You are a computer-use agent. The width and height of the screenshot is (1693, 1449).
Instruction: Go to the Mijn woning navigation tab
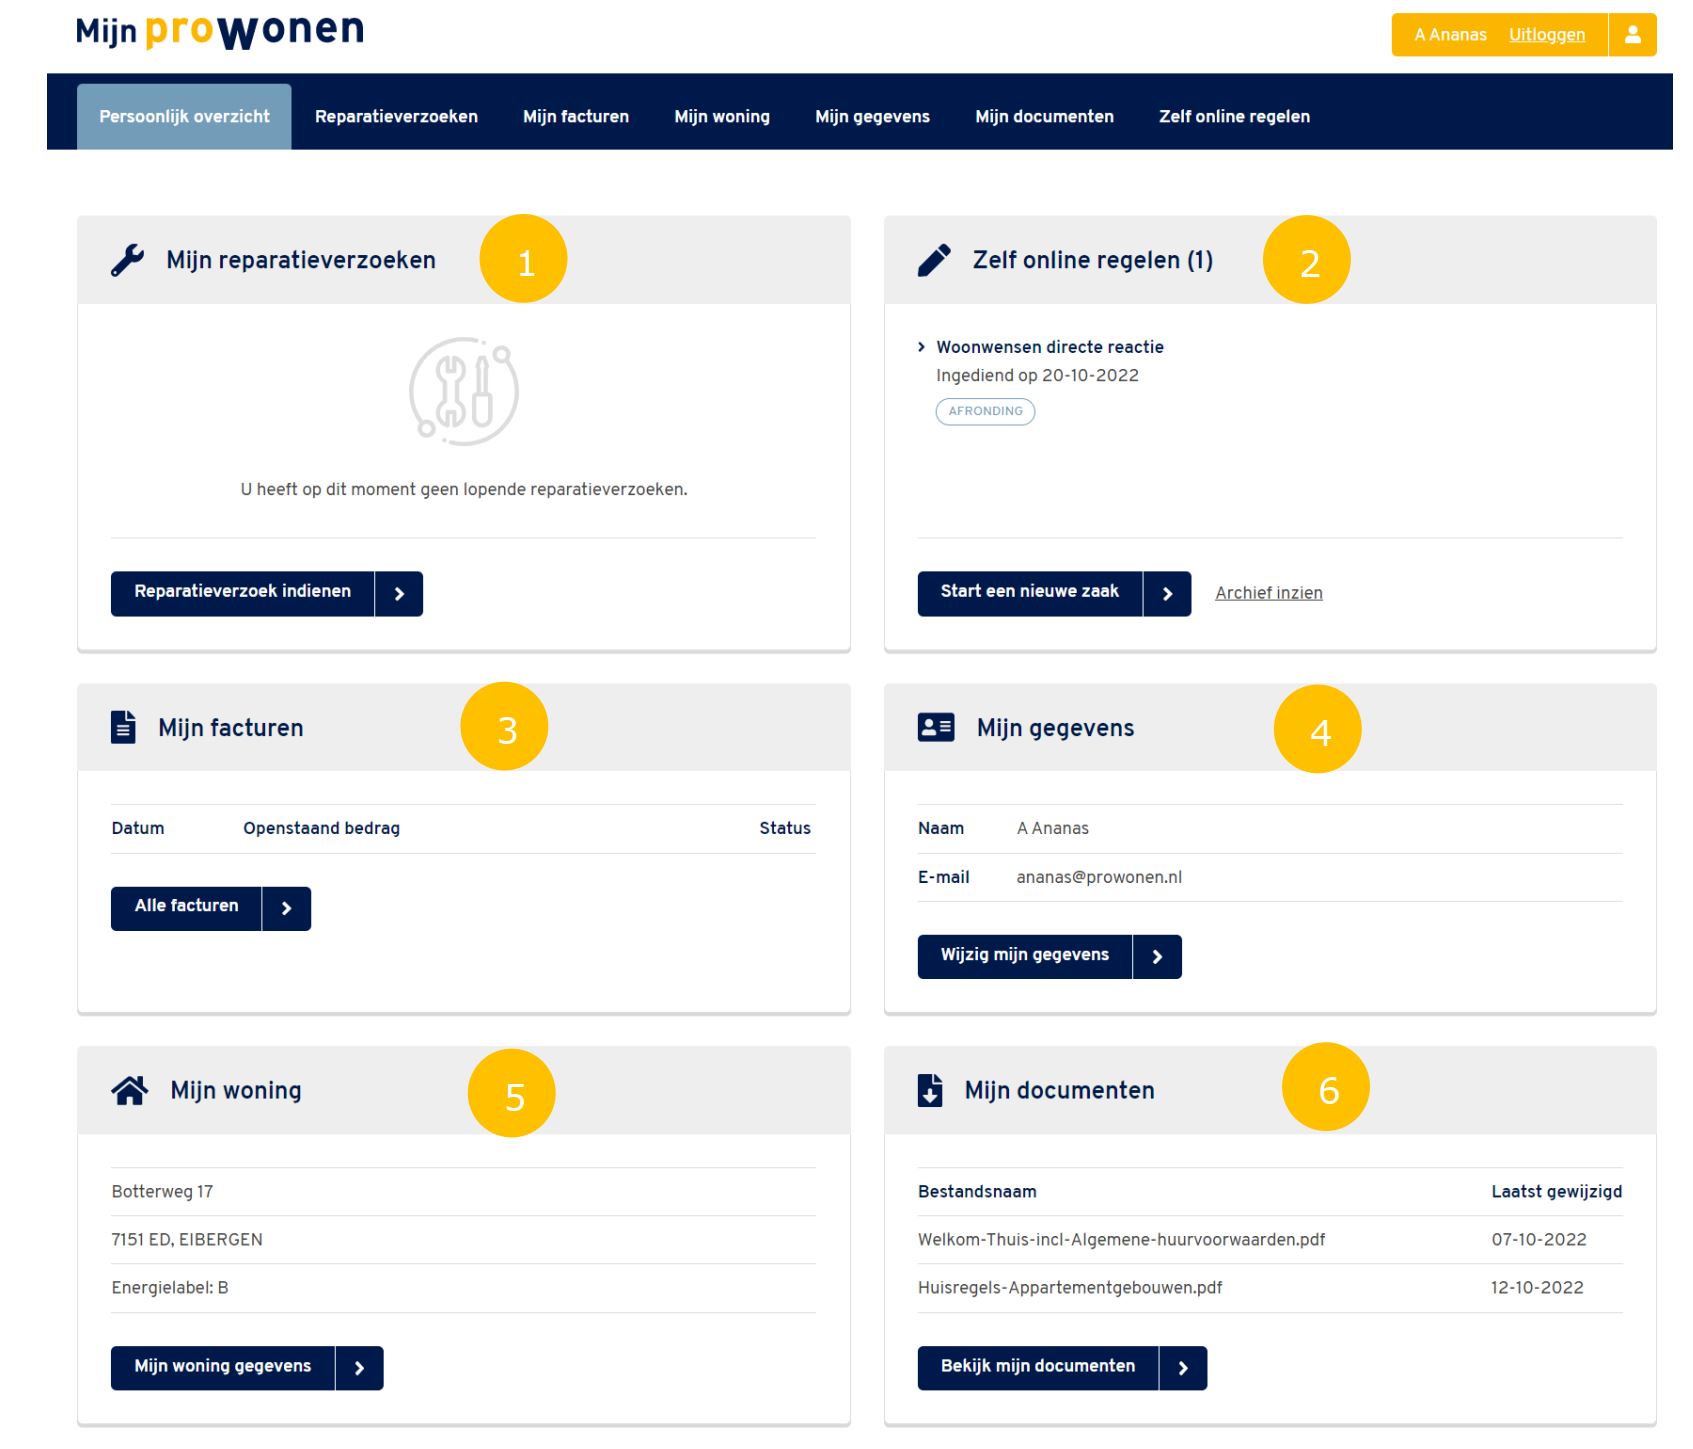[x=721, y=117]
